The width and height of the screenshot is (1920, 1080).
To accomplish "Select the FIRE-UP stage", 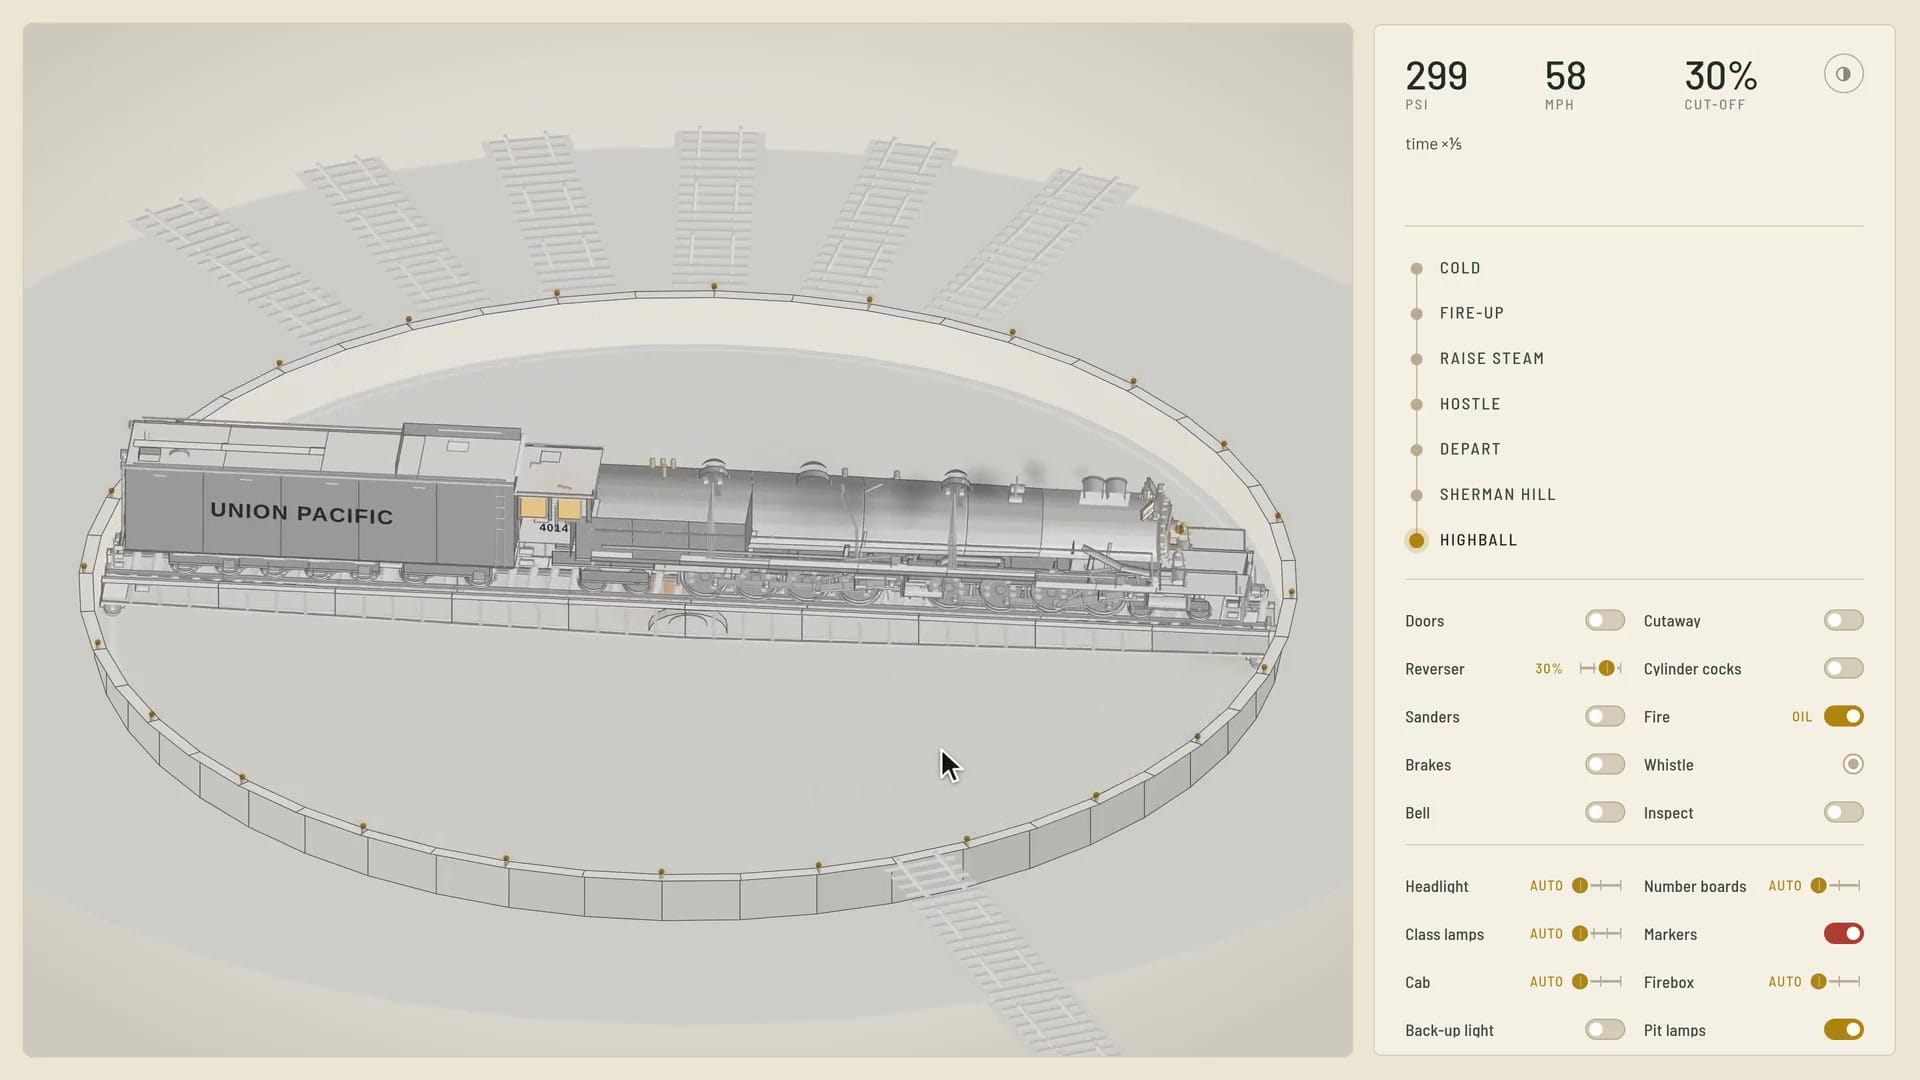I will coord(1471,313).
